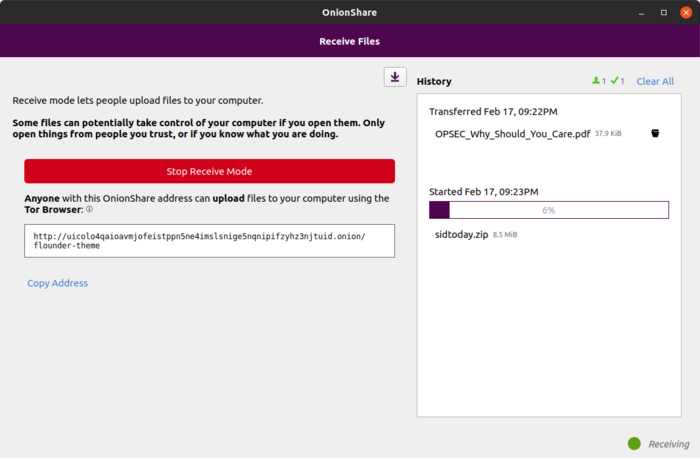The width and height of the screenshot is (700, 458).
Task: Click the Receive Files header title
Action: (350, 41)
